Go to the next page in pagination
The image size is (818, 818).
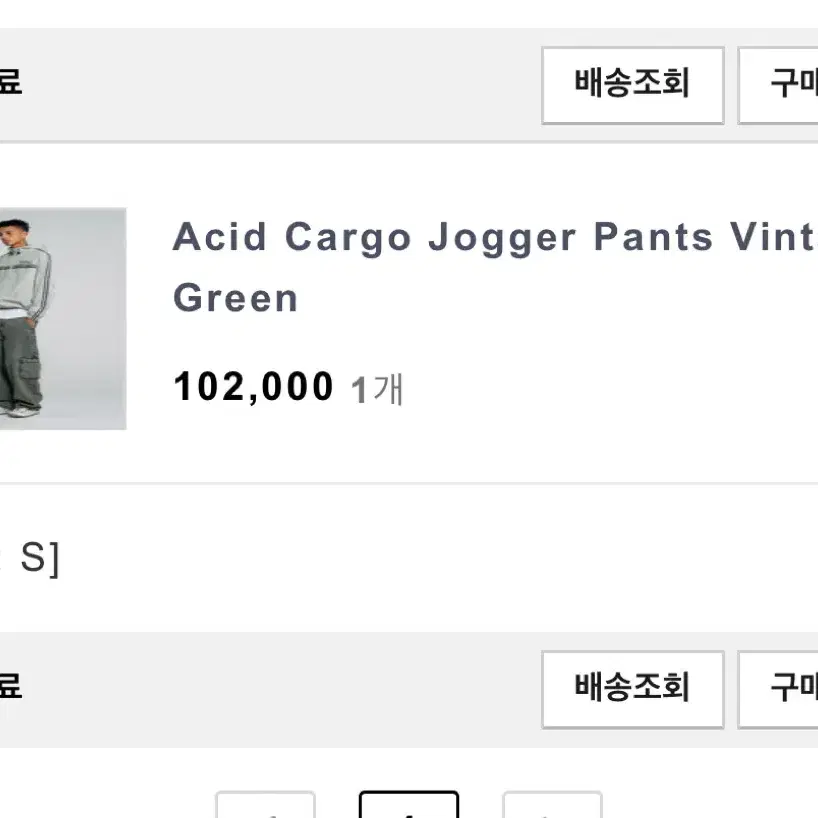point(552,805)
